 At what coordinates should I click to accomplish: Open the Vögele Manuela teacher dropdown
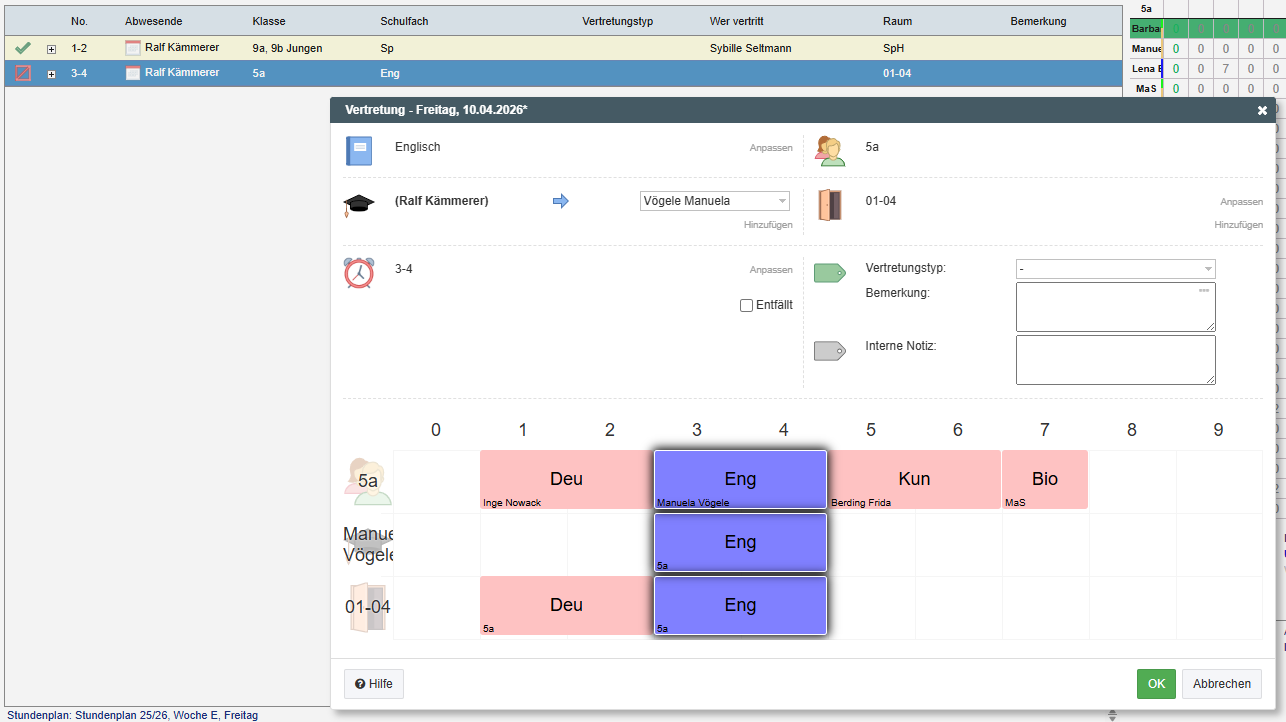[x=714, y=201]
